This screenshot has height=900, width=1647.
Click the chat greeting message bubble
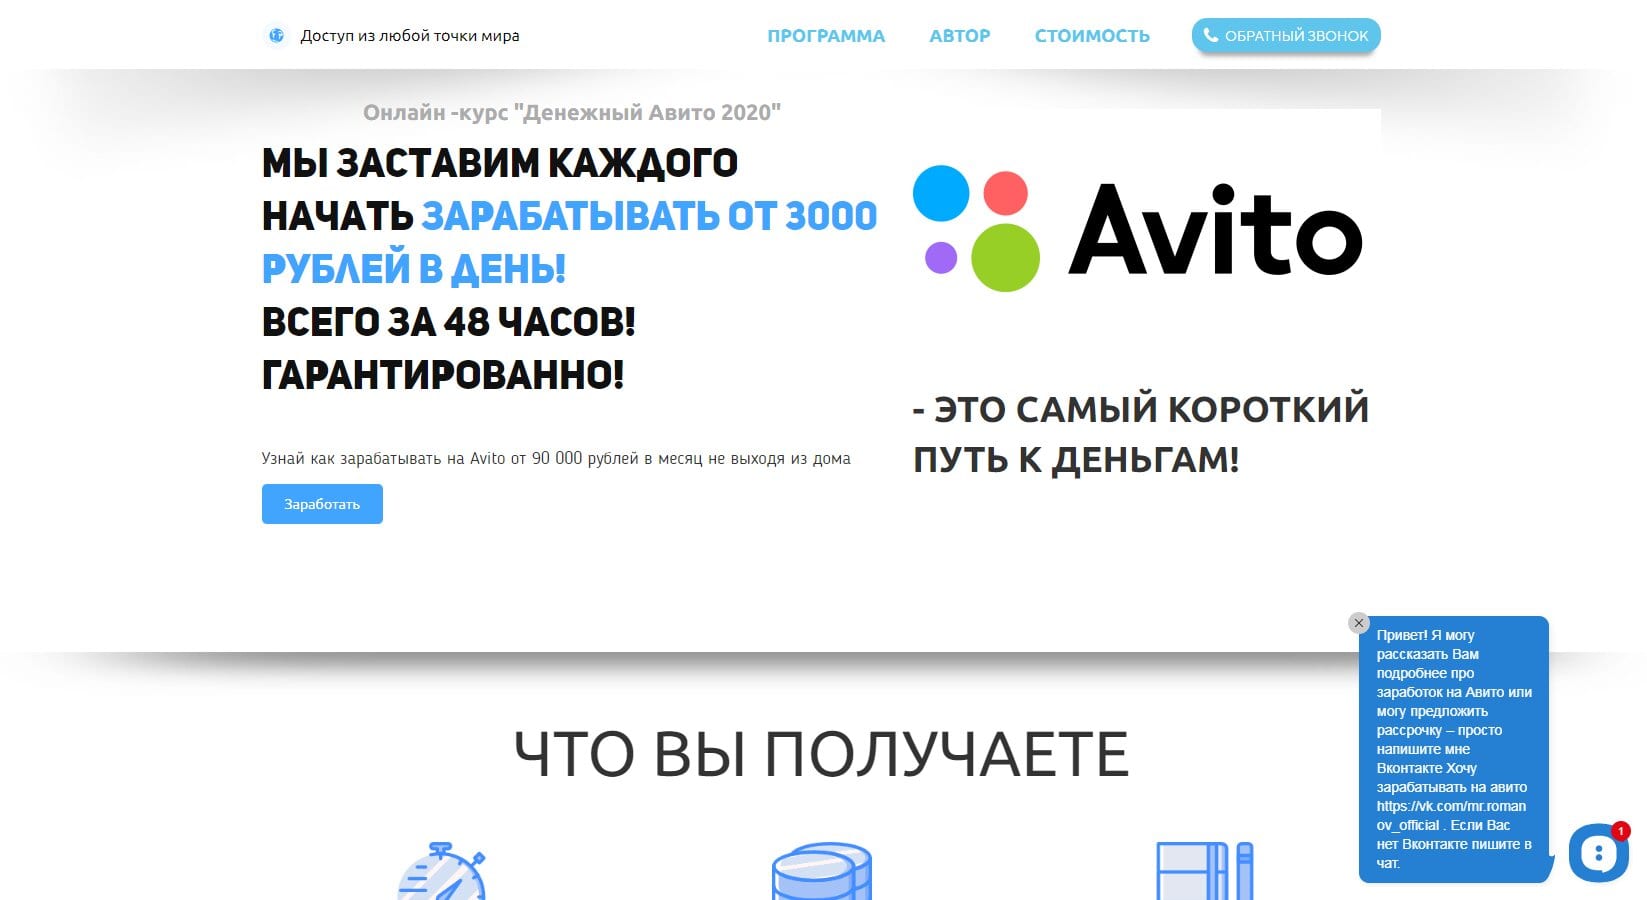(1453, 749)
